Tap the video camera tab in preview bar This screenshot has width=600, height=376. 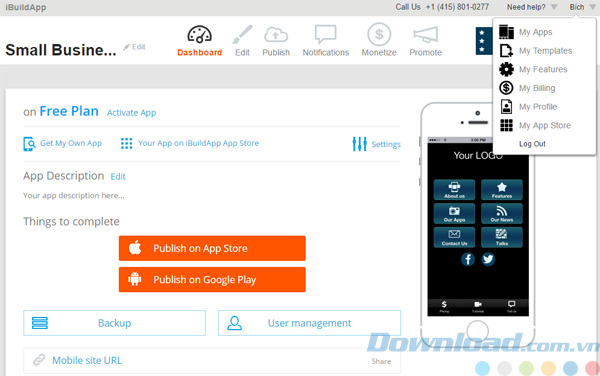[x=478, y=306]
